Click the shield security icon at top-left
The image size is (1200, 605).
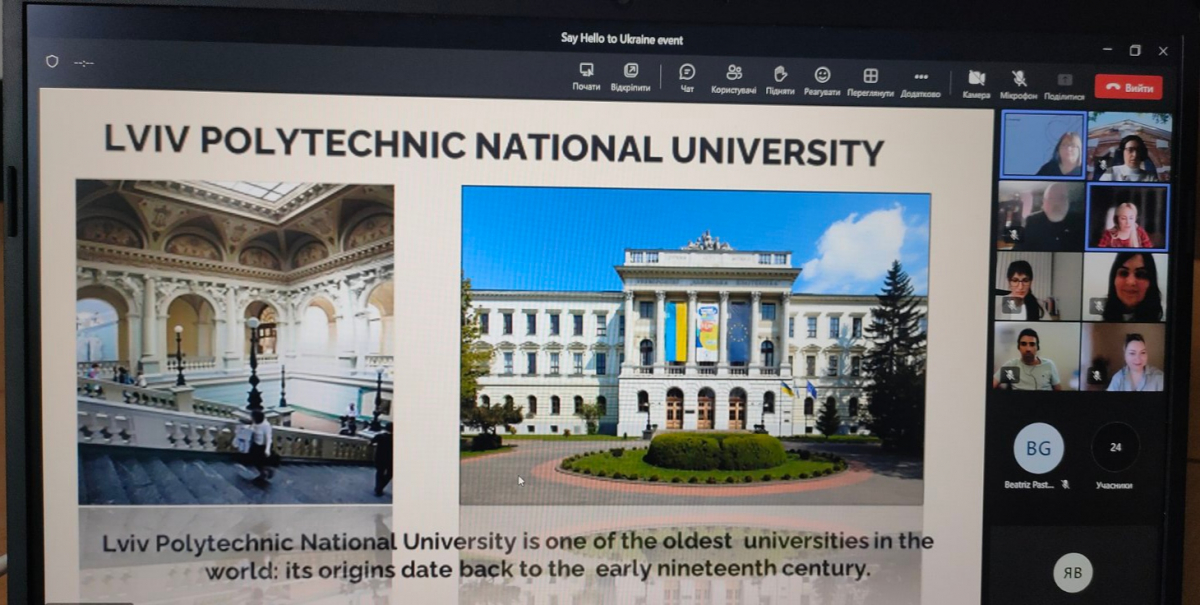pyautogui.click(x=52, y=61)
